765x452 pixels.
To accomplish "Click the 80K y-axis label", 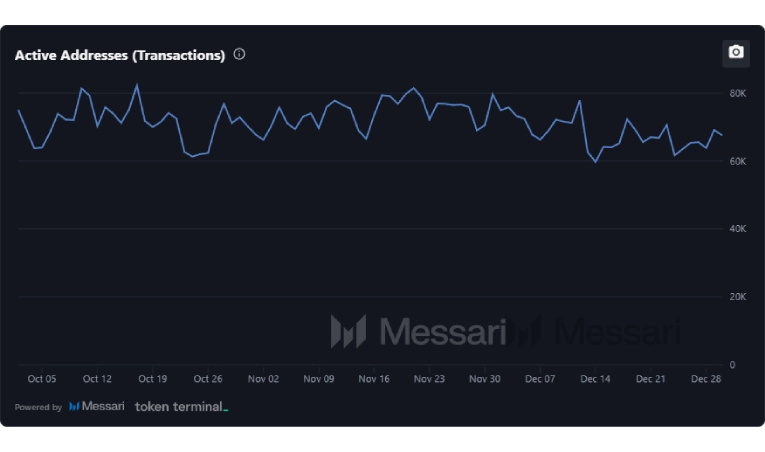I will click(738, 93).
